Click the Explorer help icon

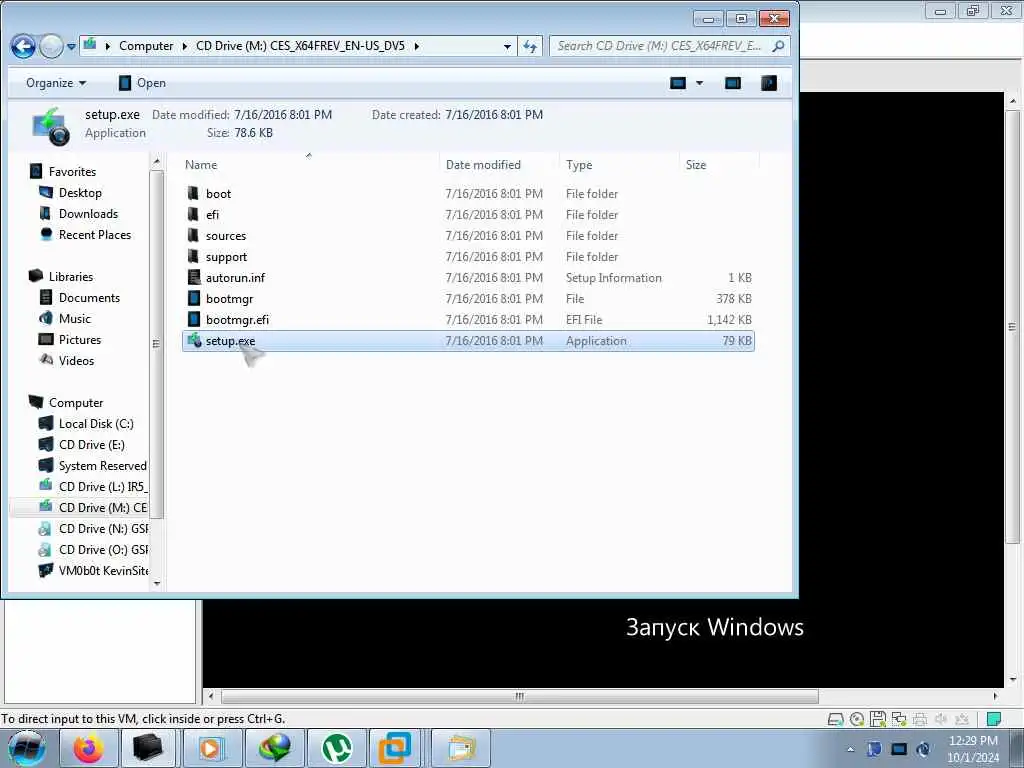(x=769, y=83)
